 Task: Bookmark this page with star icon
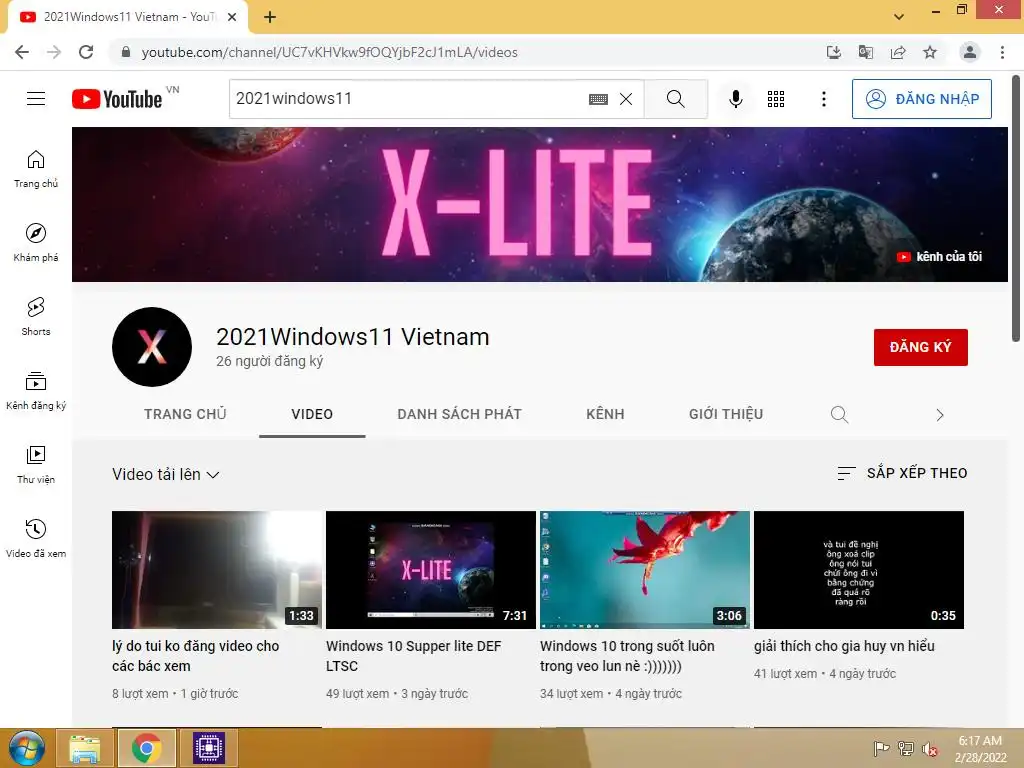pyautogui.click(x=930, y=52)
